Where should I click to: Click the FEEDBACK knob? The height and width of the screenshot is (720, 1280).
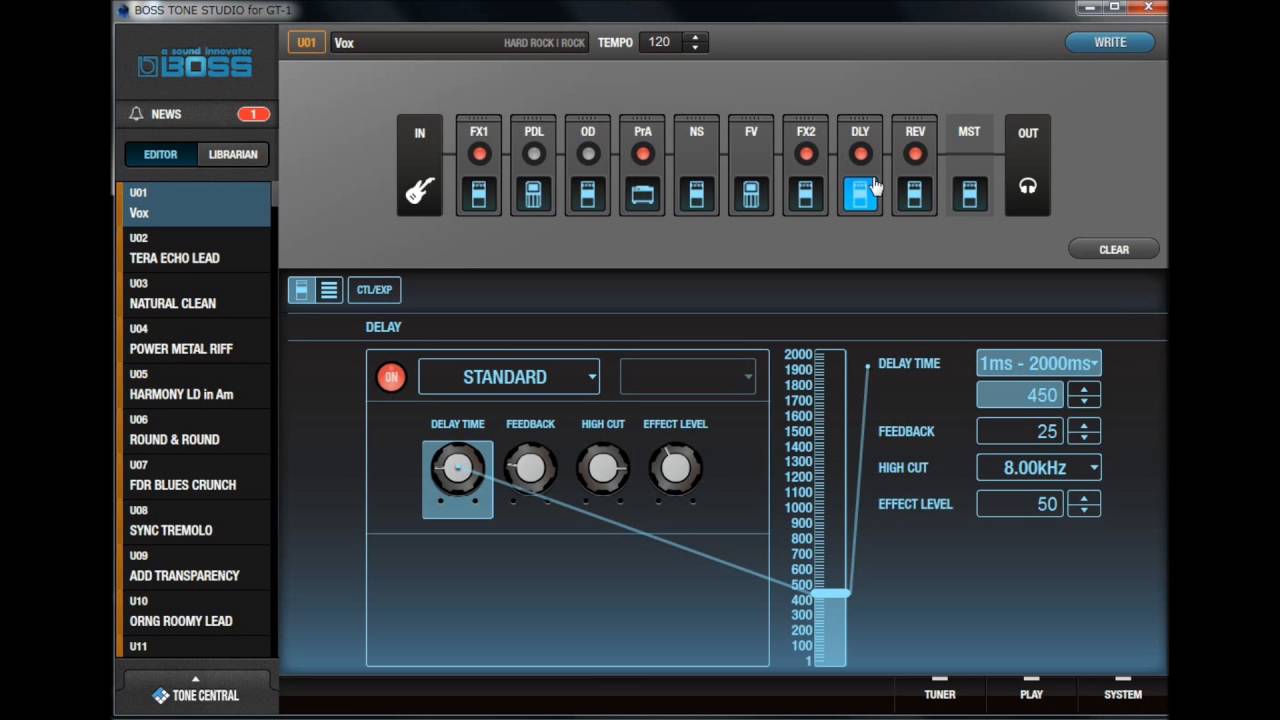(x=530, y=468)
